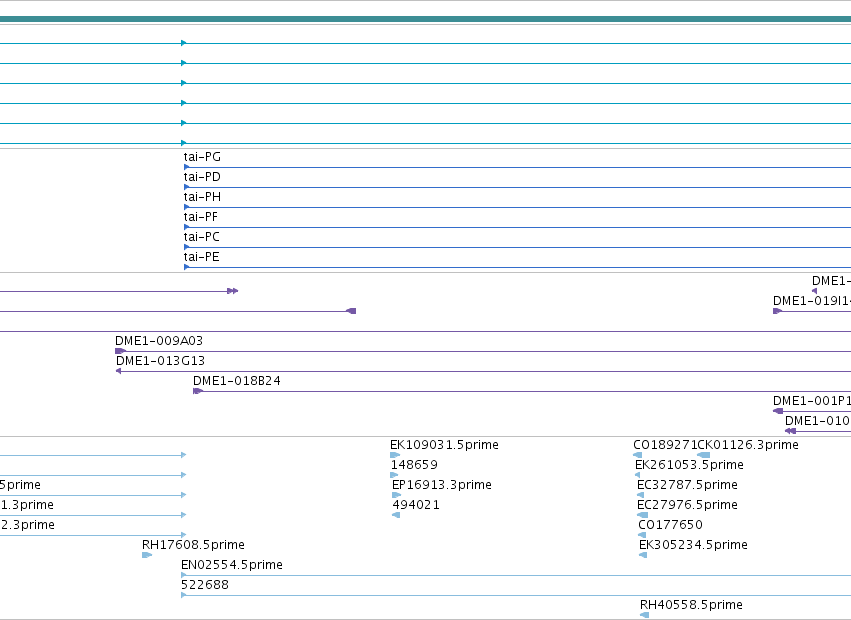Select the tai-PG transcript label

coord(202,157)
